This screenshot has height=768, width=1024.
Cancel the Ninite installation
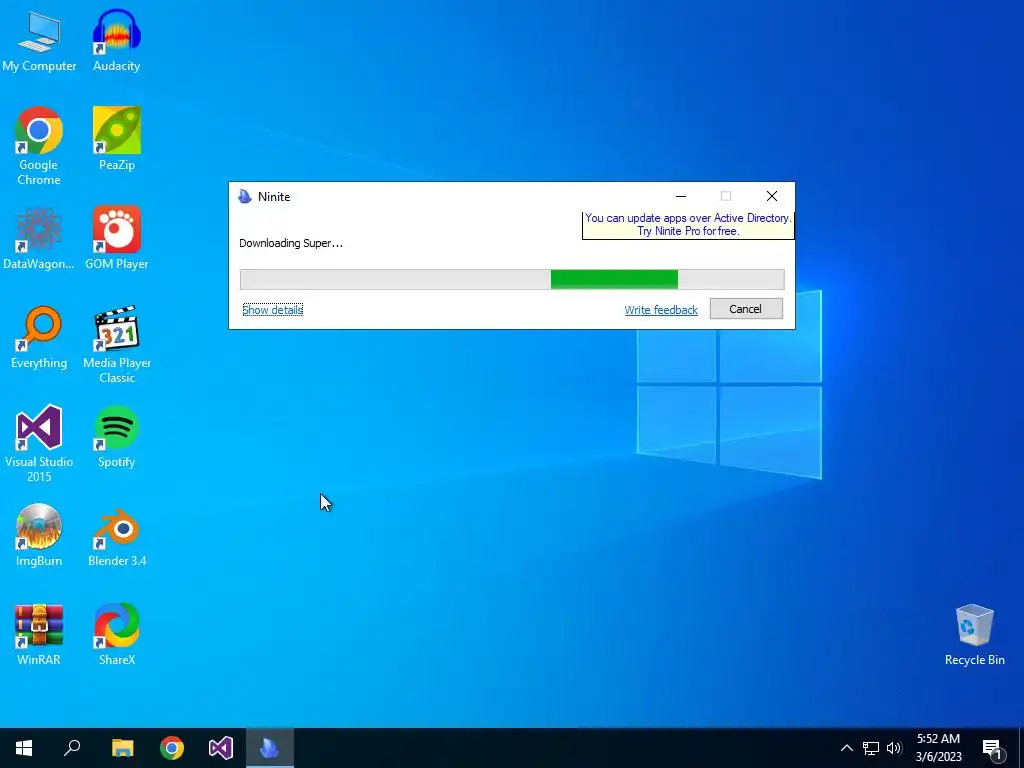746,309
